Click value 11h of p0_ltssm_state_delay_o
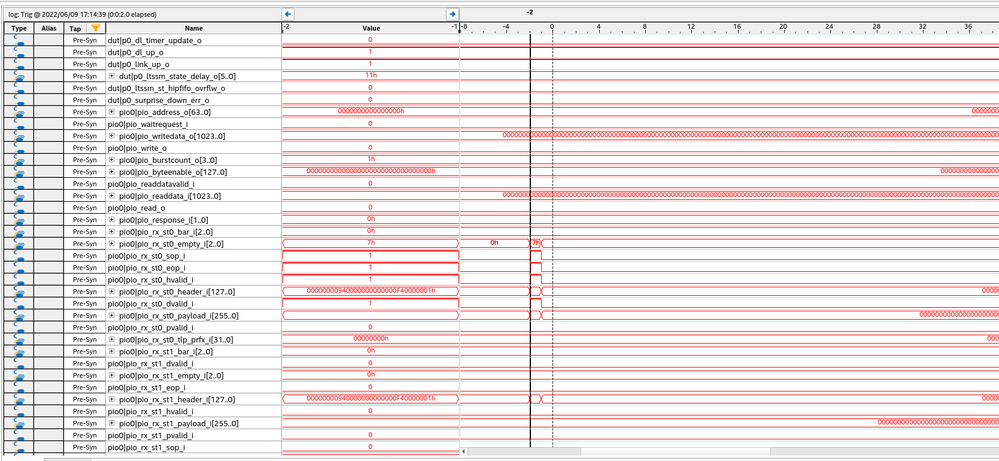Screen dimensions: 999x461 click(370, 76)
